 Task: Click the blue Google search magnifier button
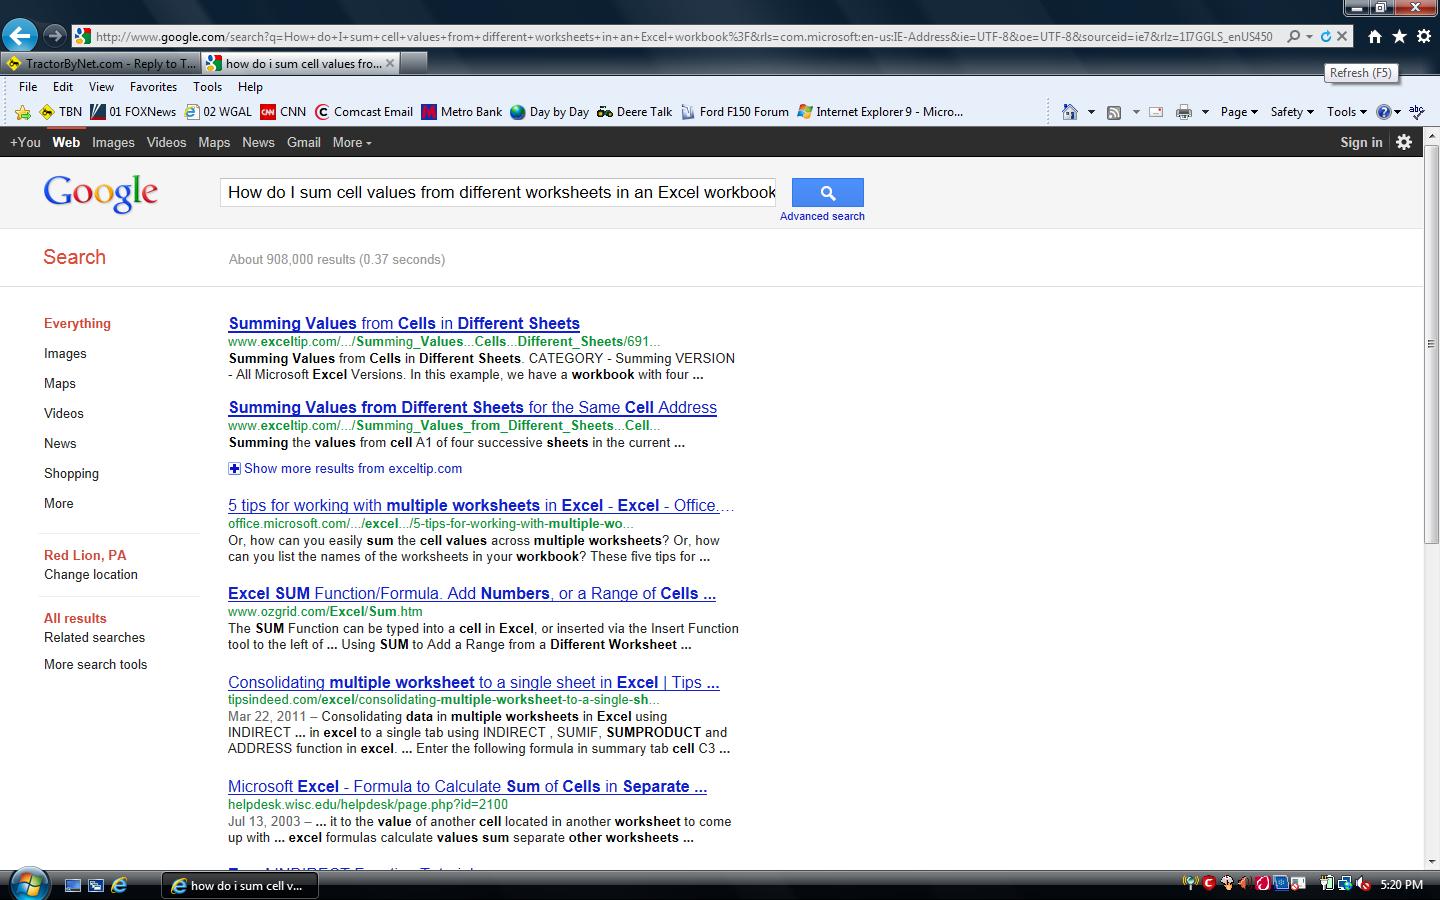point(827,192)
